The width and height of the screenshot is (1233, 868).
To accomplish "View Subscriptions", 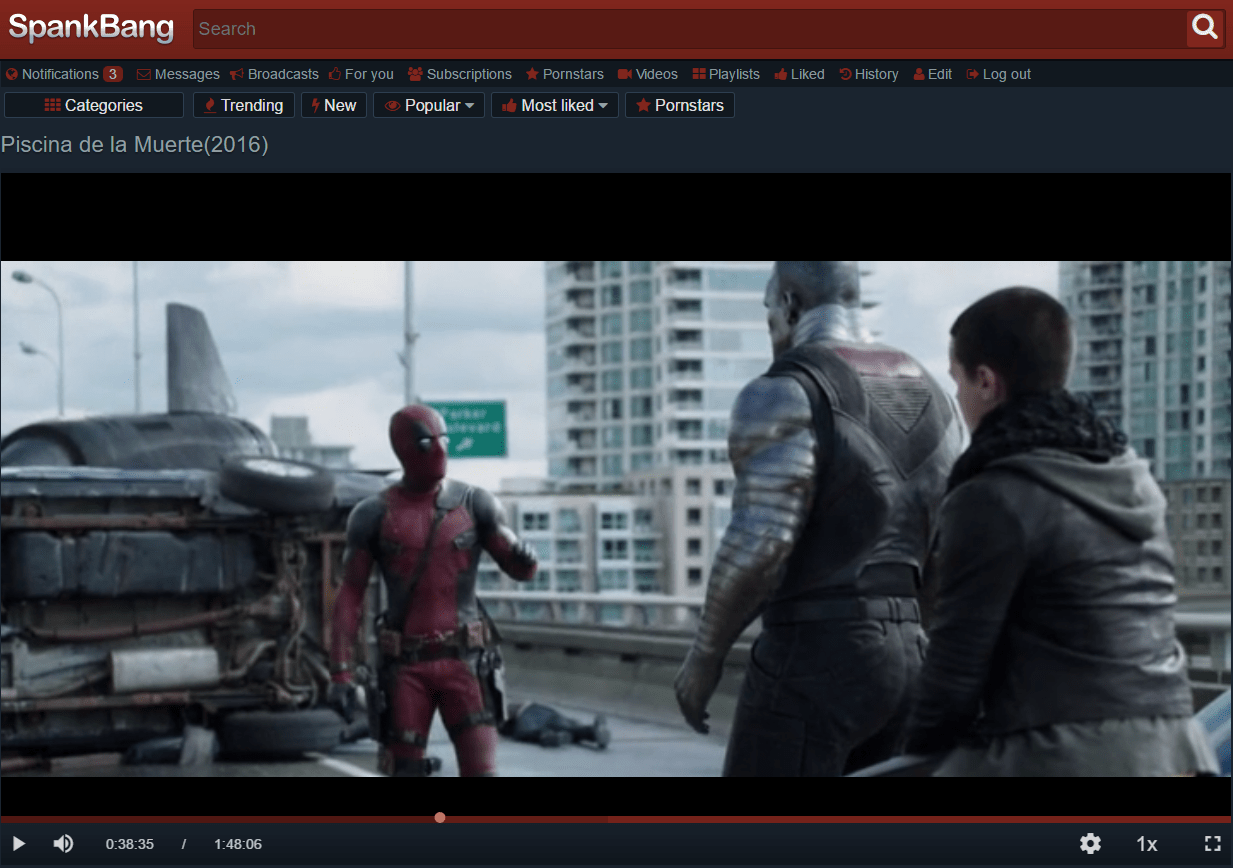I will (460, 74).
